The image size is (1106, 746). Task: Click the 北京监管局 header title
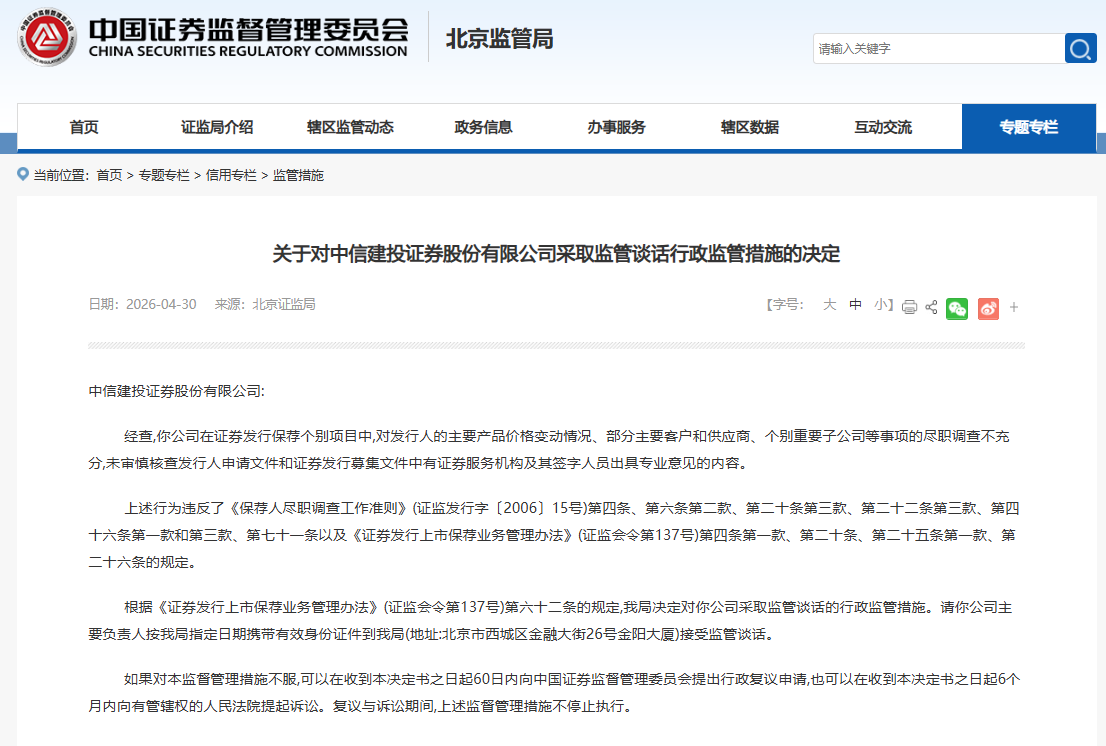pos(499,39)
